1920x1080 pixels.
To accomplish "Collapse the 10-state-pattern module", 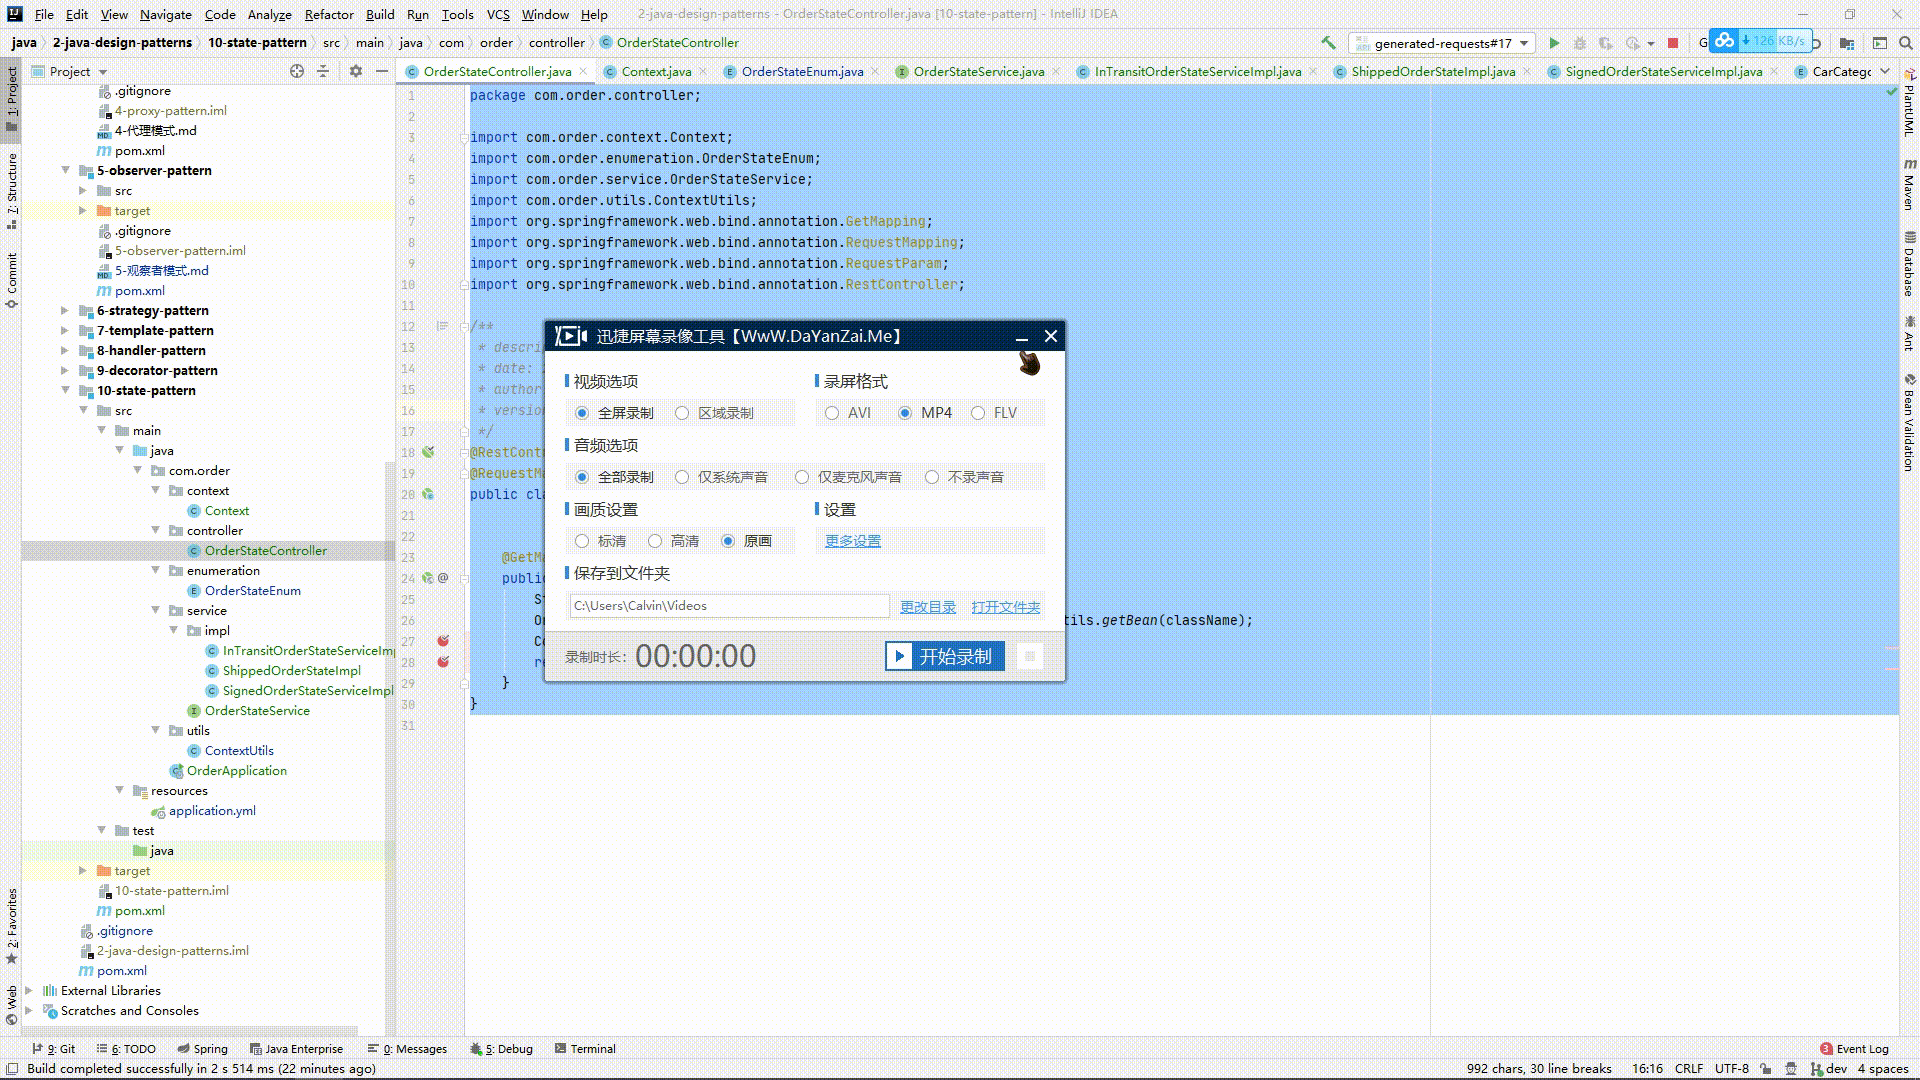I will point(65,390).
